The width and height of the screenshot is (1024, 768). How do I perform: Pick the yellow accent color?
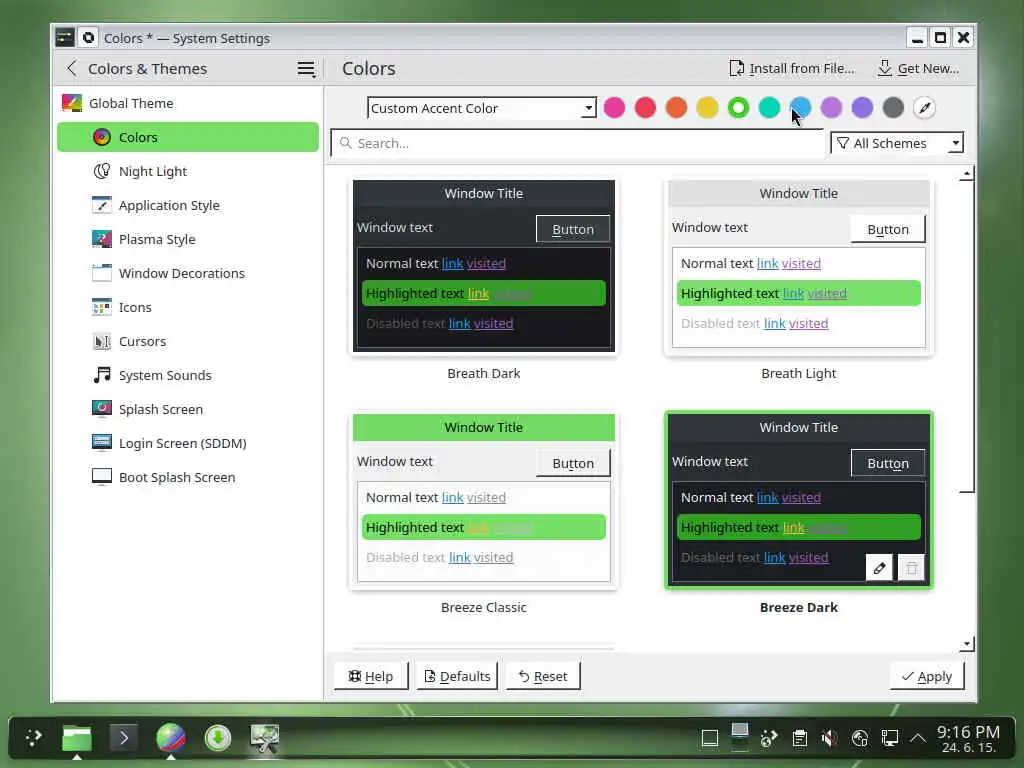[x=707, y=108]
